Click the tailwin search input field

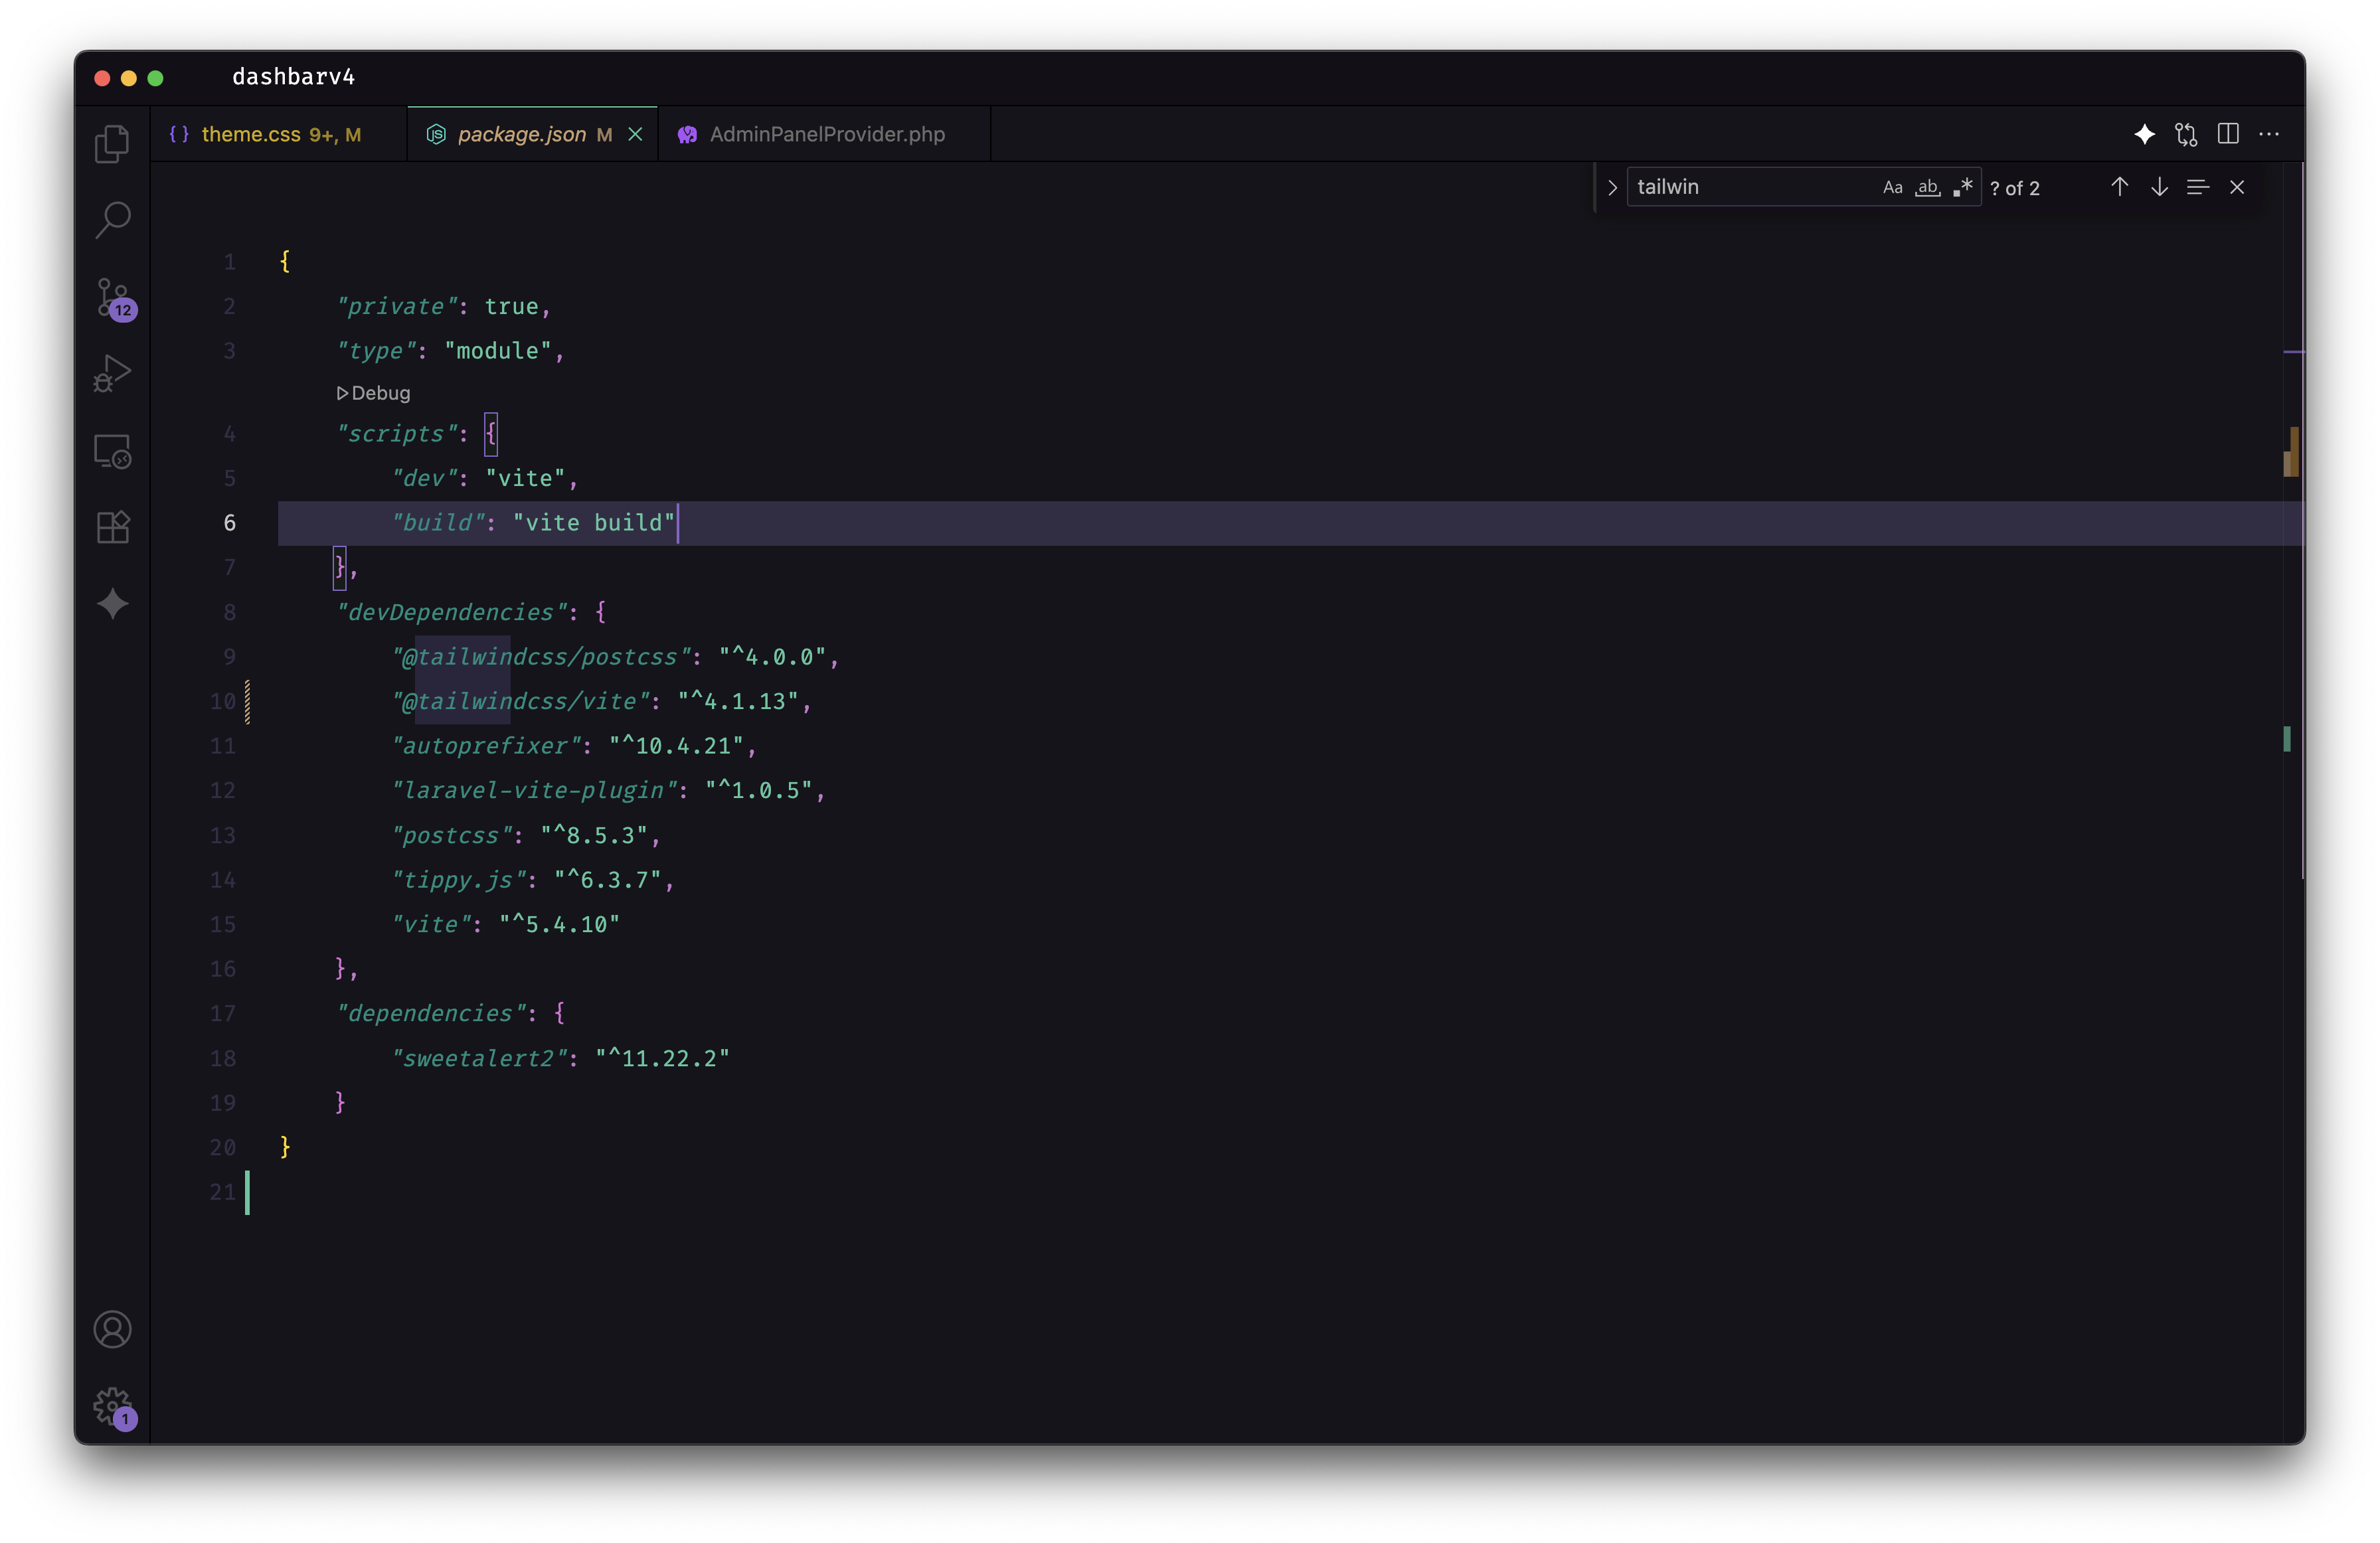pos(1750,187)
